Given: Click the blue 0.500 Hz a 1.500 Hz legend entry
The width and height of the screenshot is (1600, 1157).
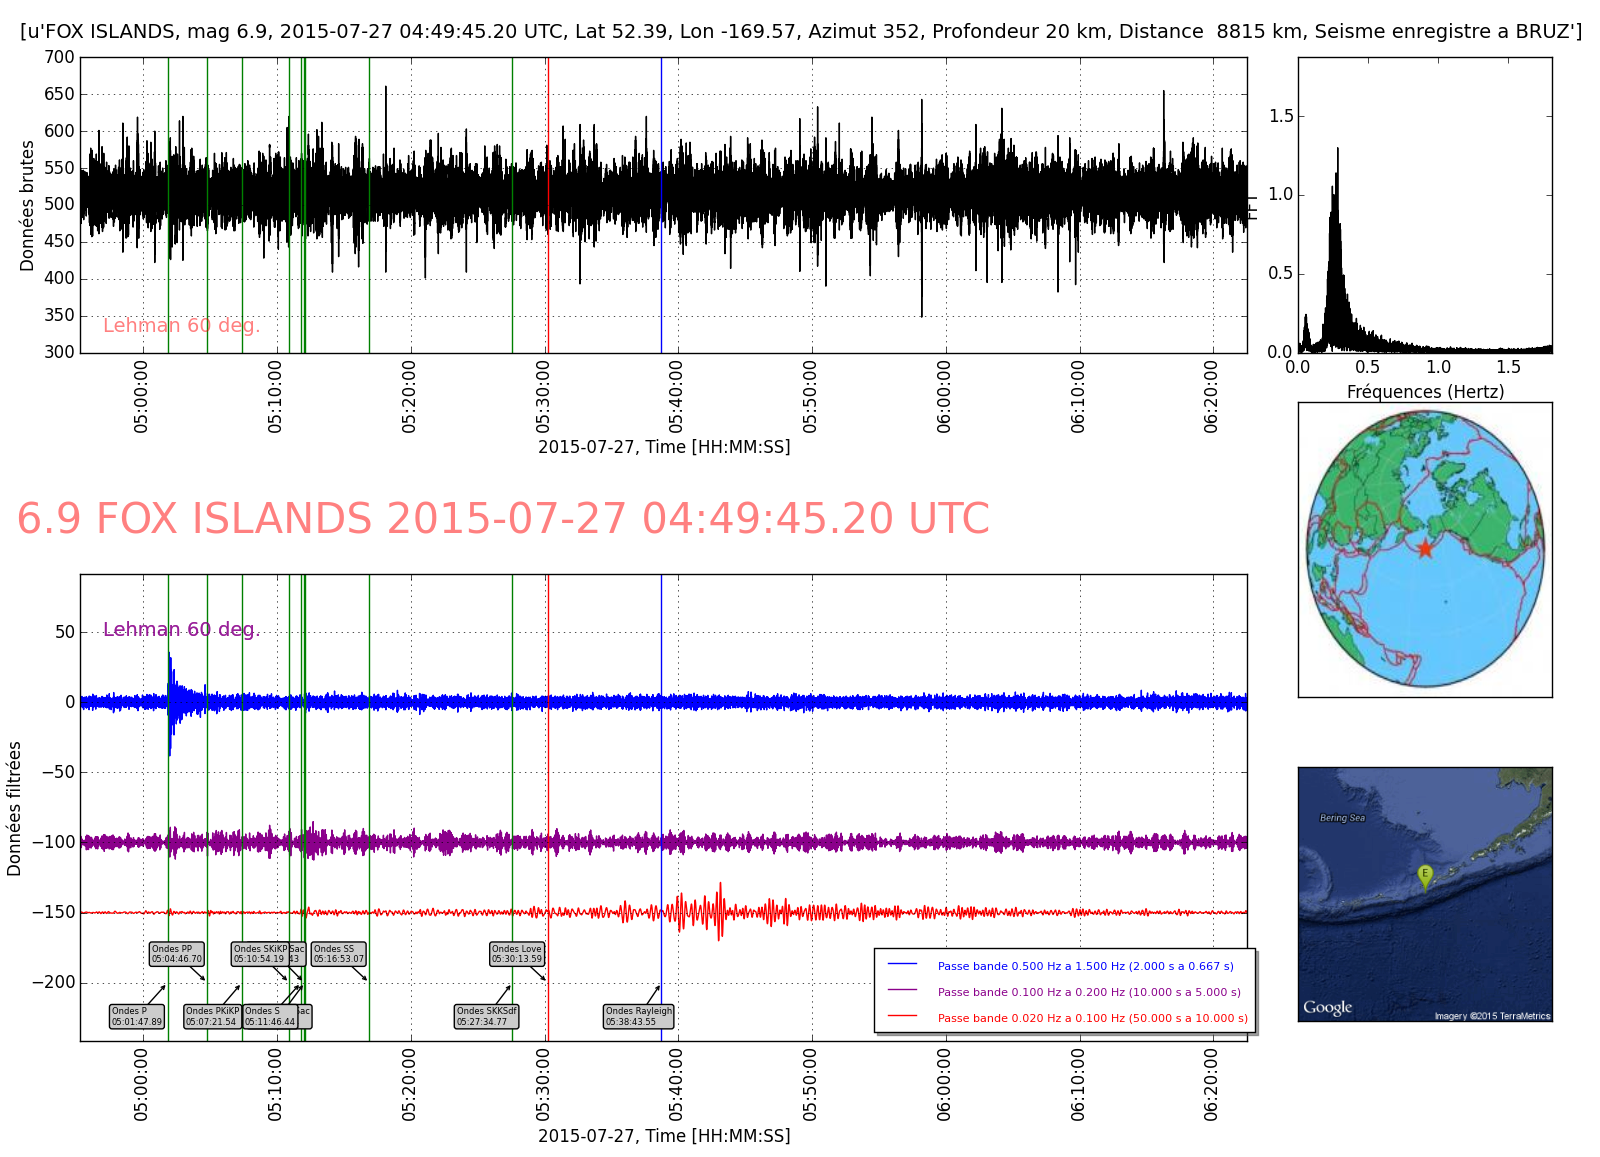Looking at the screenshot, I should point(1085,966).
